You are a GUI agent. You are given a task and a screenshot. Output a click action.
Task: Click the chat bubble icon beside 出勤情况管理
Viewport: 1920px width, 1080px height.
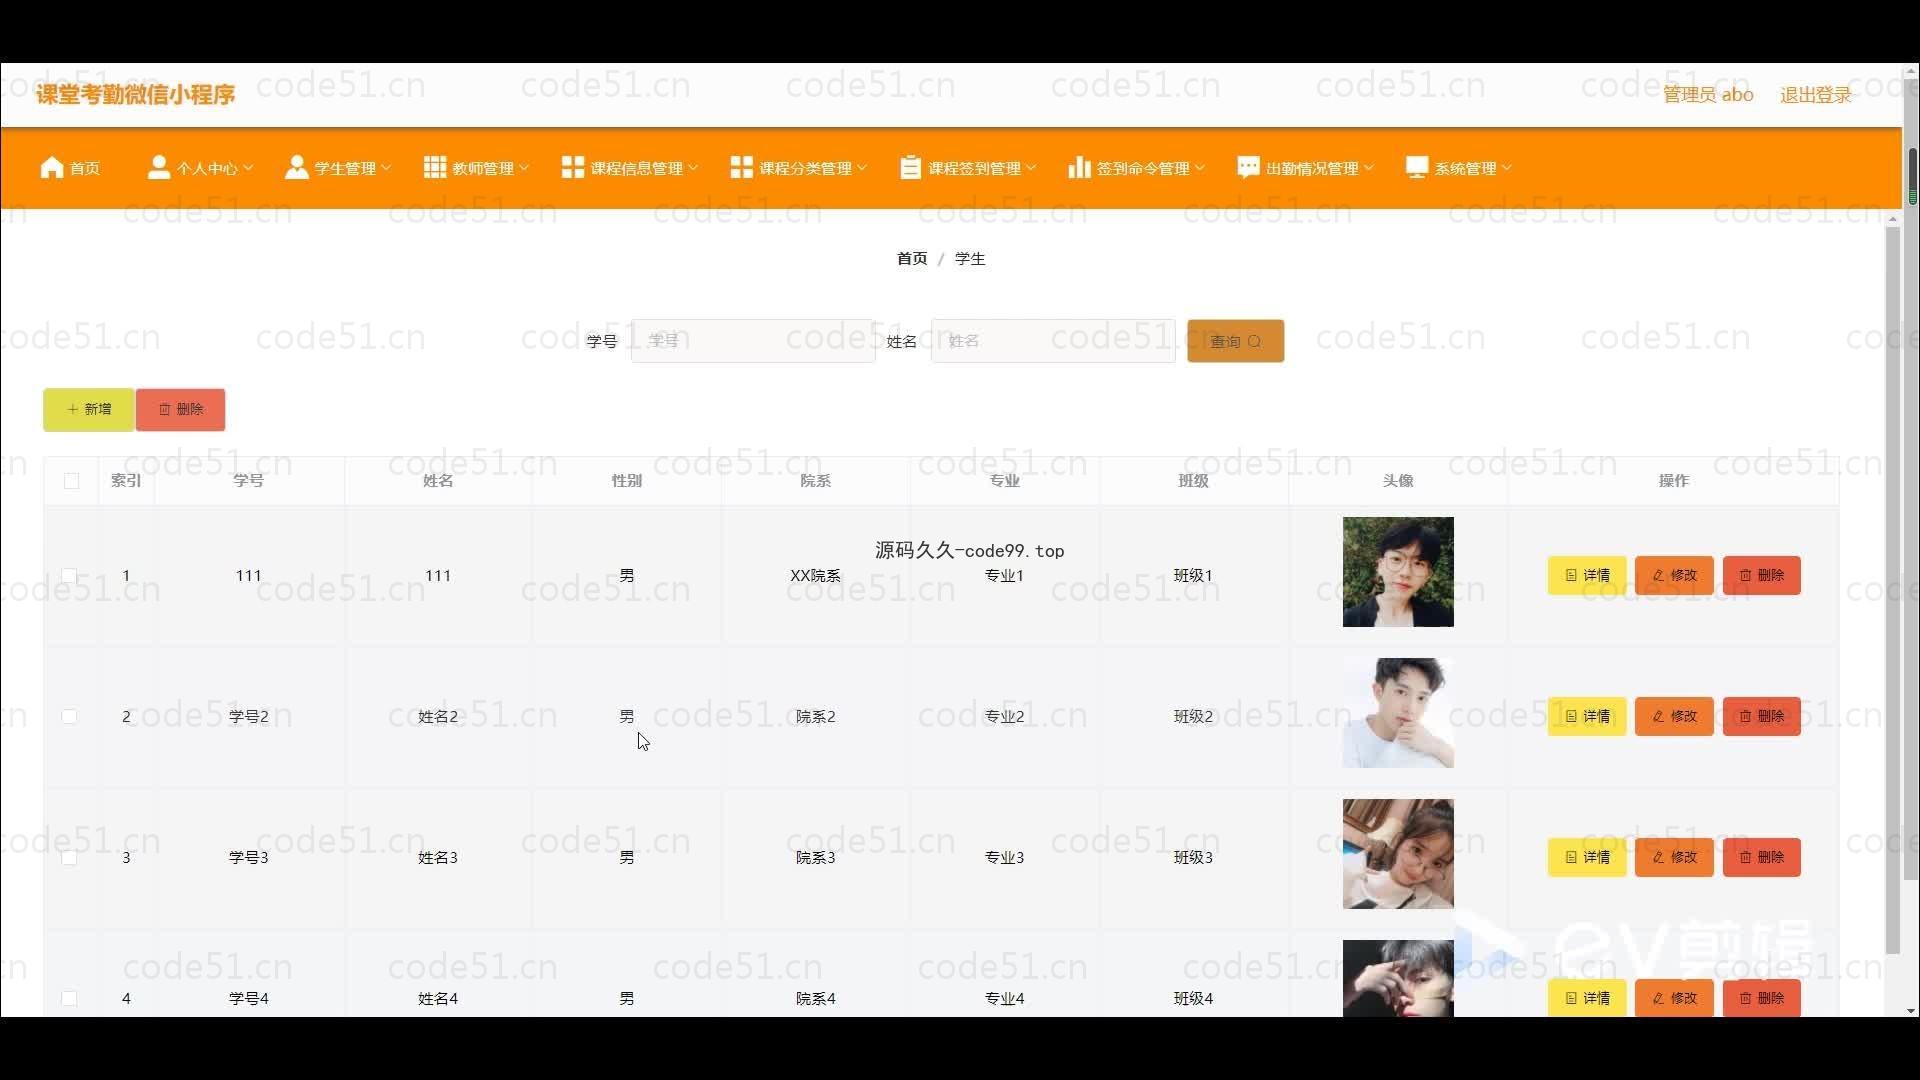click(1248, 168)
